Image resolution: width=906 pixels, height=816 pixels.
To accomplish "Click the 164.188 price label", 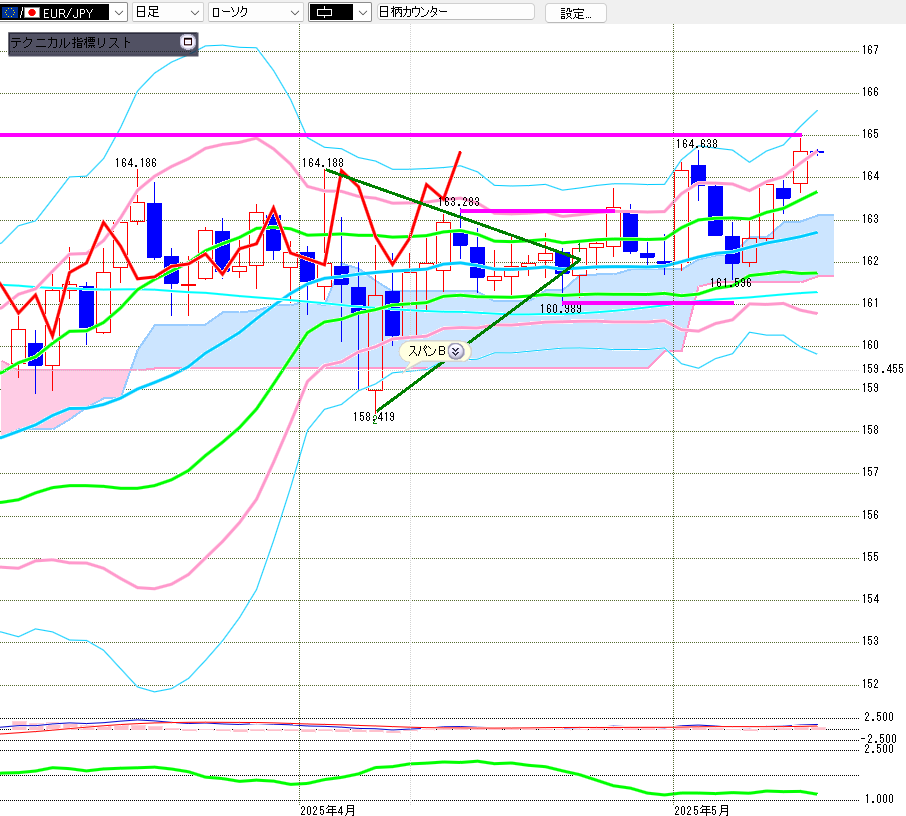I will (322, 163).
